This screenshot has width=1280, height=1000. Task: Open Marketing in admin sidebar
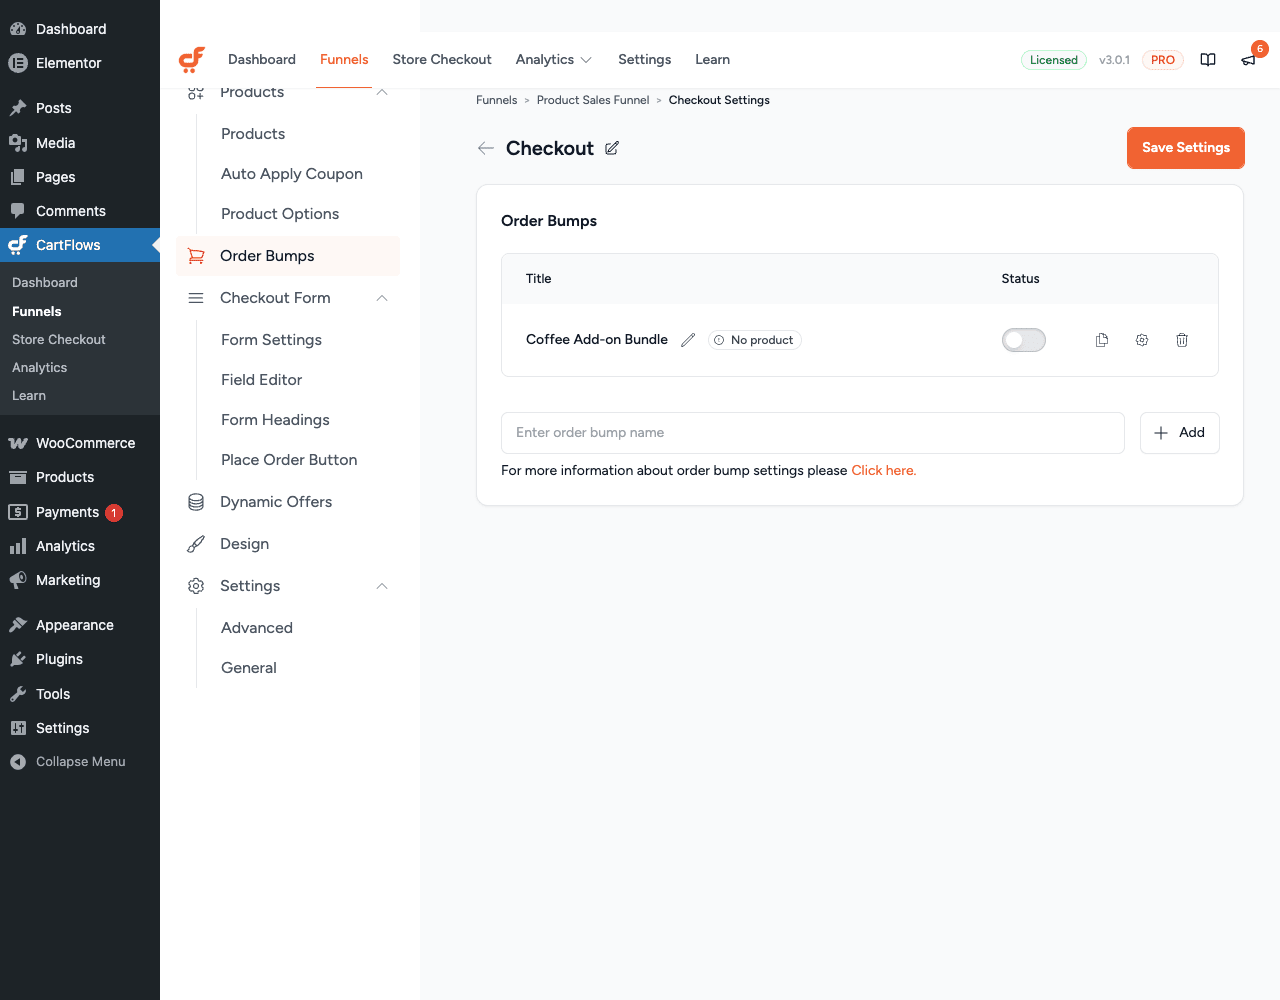80,580
